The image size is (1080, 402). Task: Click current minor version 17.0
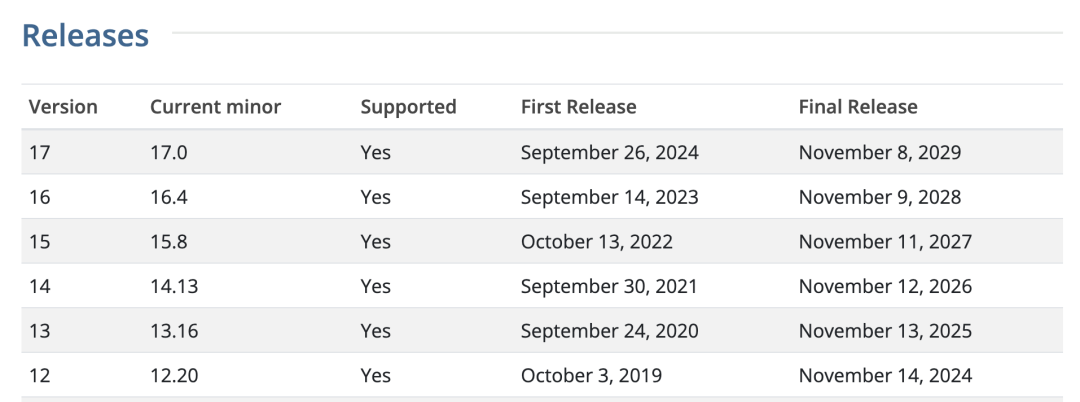coord(168,153)
